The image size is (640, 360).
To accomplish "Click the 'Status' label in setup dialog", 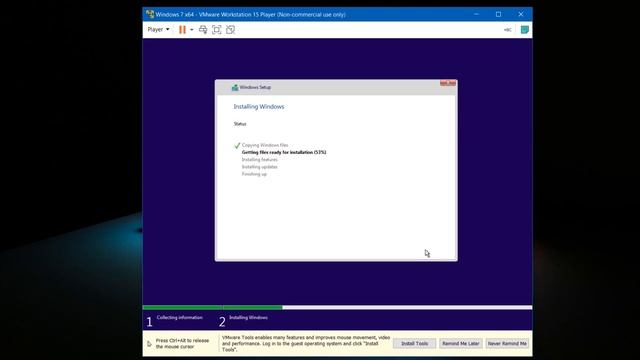I will point(240,124).
